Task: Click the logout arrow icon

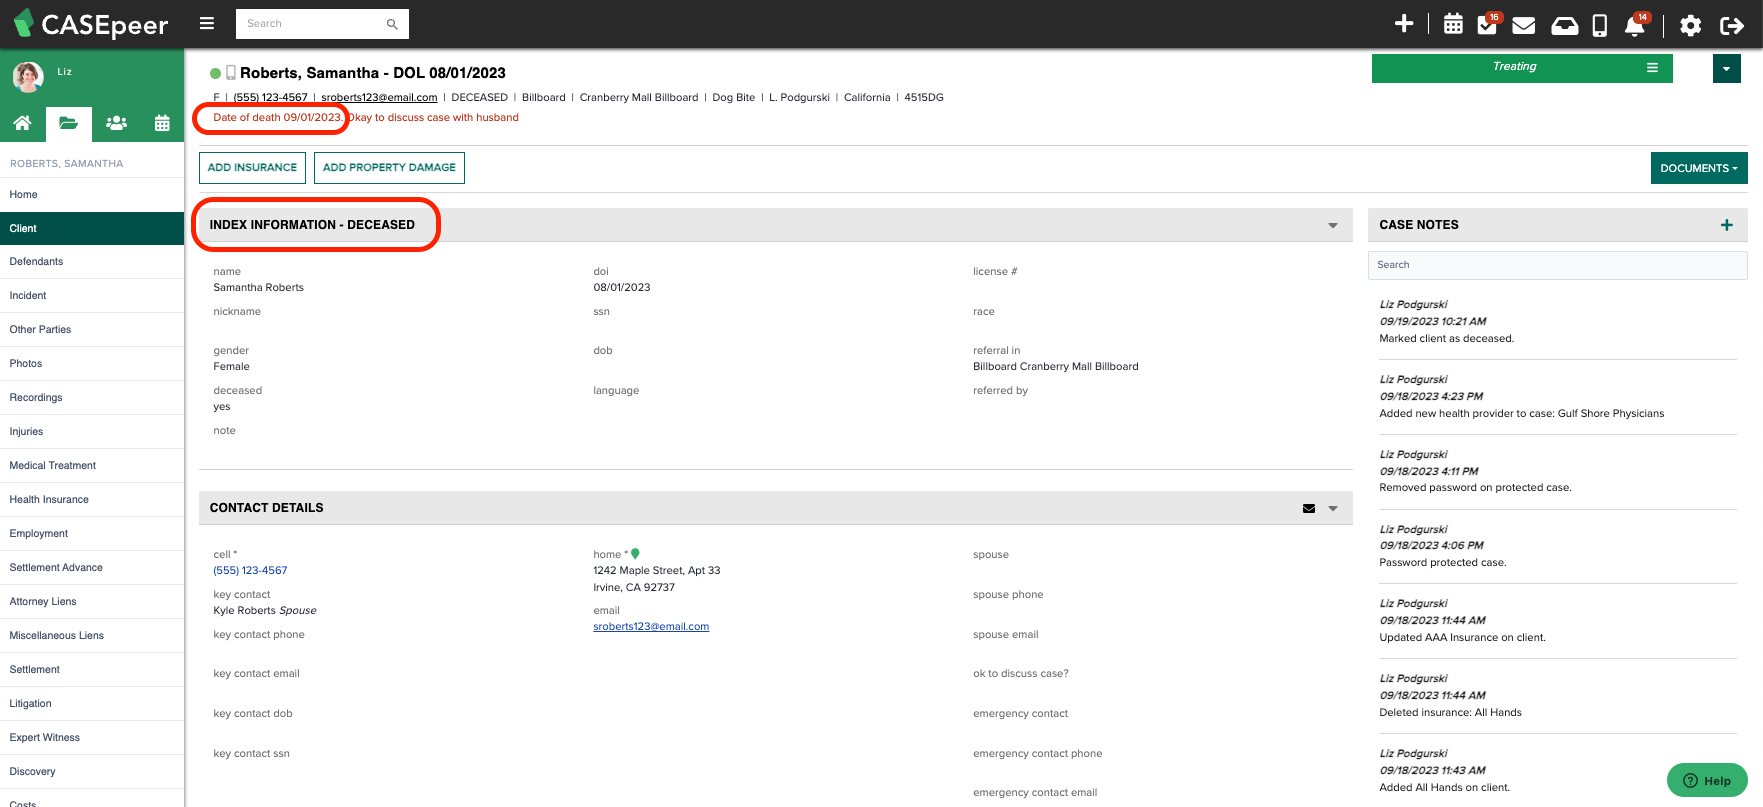Action: click(x=1732, y=25)
